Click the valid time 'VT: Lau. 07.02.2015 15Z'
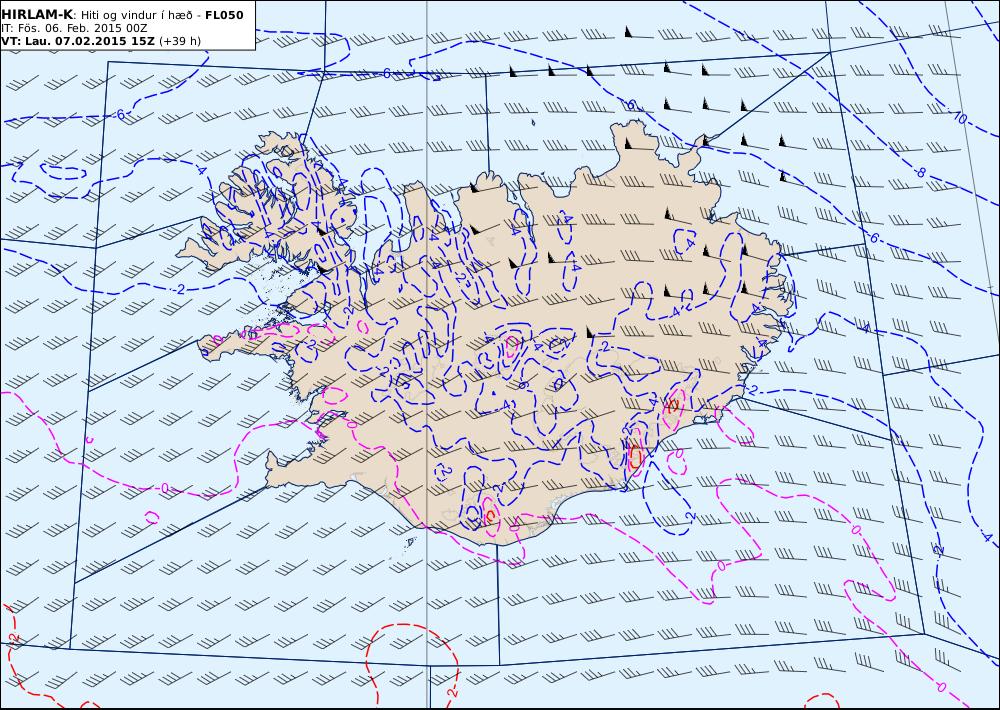 coord(78,41)
